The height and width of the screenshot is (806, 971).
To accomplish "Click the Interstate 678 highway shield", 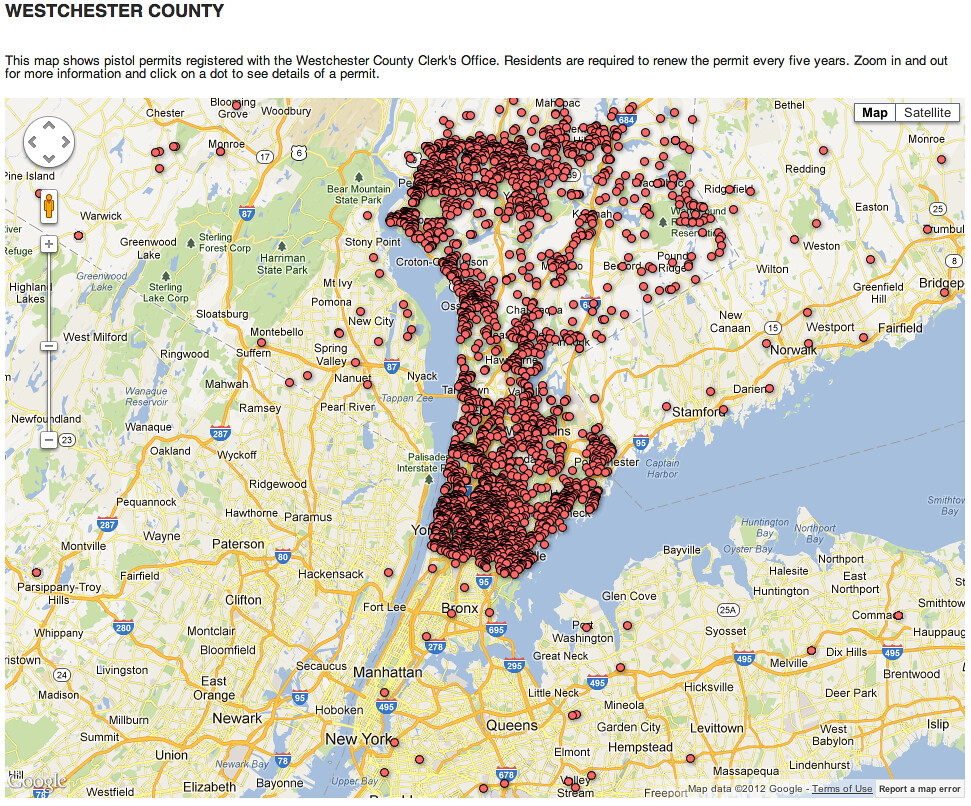I will 506,774.
